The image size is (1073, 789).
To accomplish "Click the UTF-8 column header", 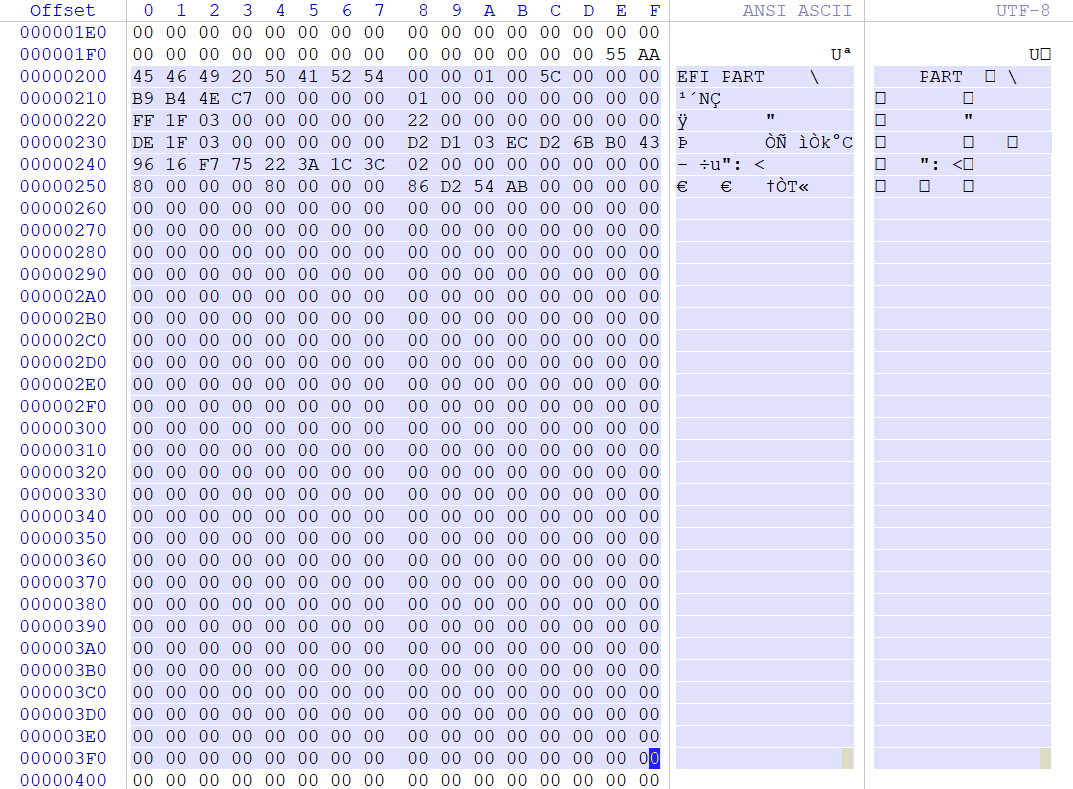I will tap(1023, 10).
